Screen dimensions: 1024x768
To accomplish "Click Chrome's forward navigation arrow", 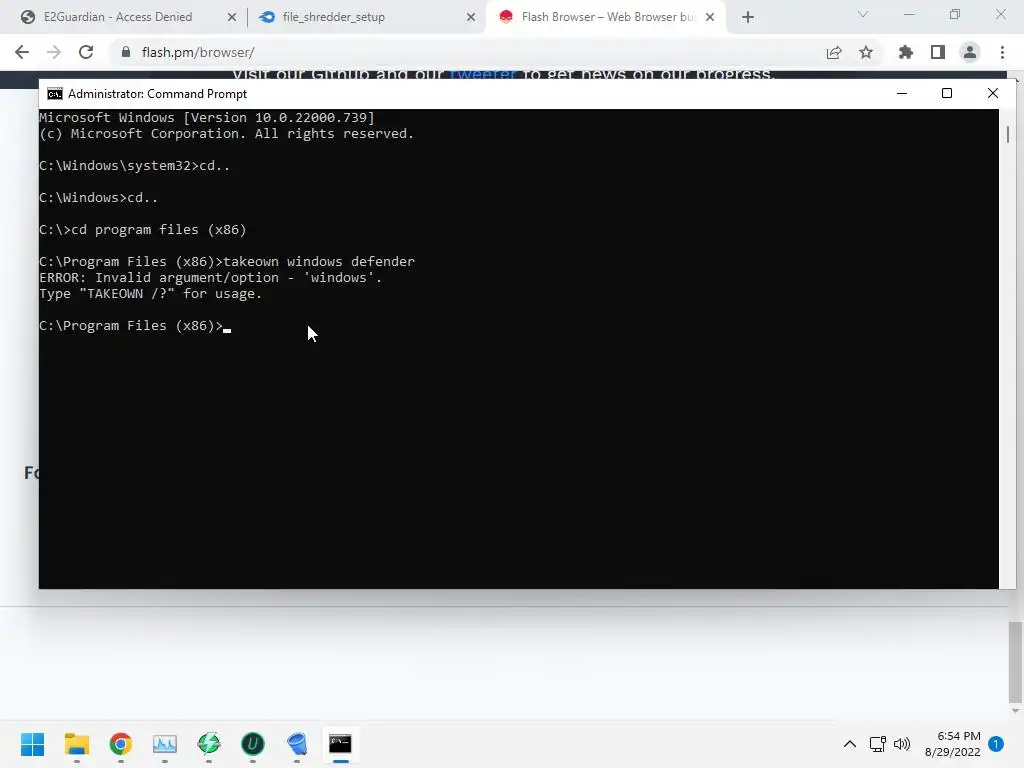I will [54, 52].
